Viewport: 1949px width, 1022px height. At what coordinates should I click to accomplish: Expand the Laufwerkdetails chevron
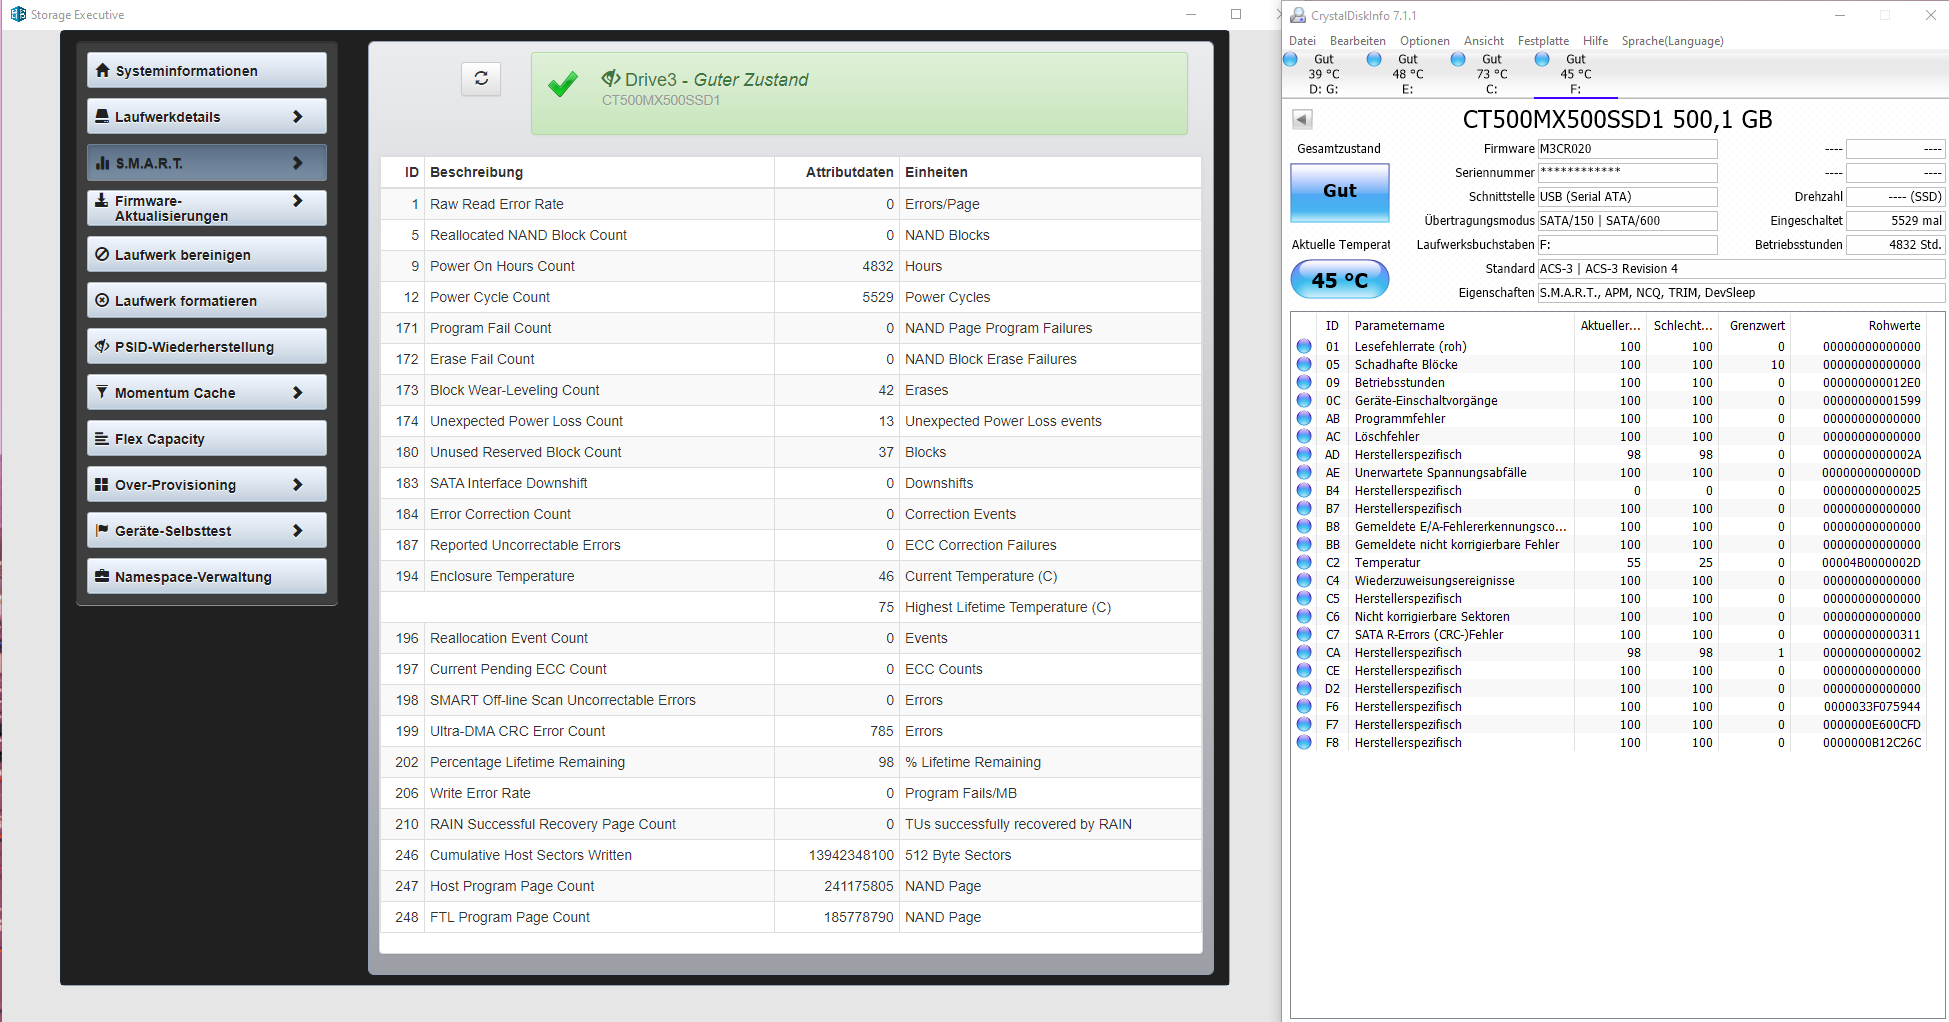click(x=297, y=116)
